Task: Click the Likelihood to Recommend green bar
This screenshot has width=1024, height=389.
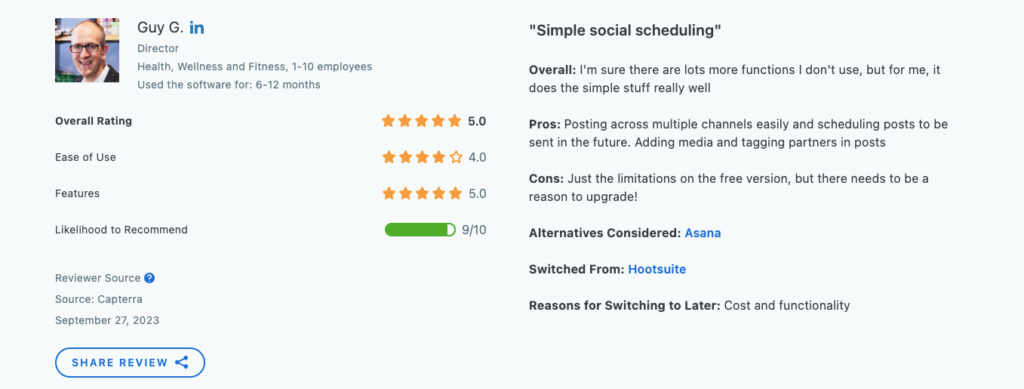Action: click(x=420, y=230)
